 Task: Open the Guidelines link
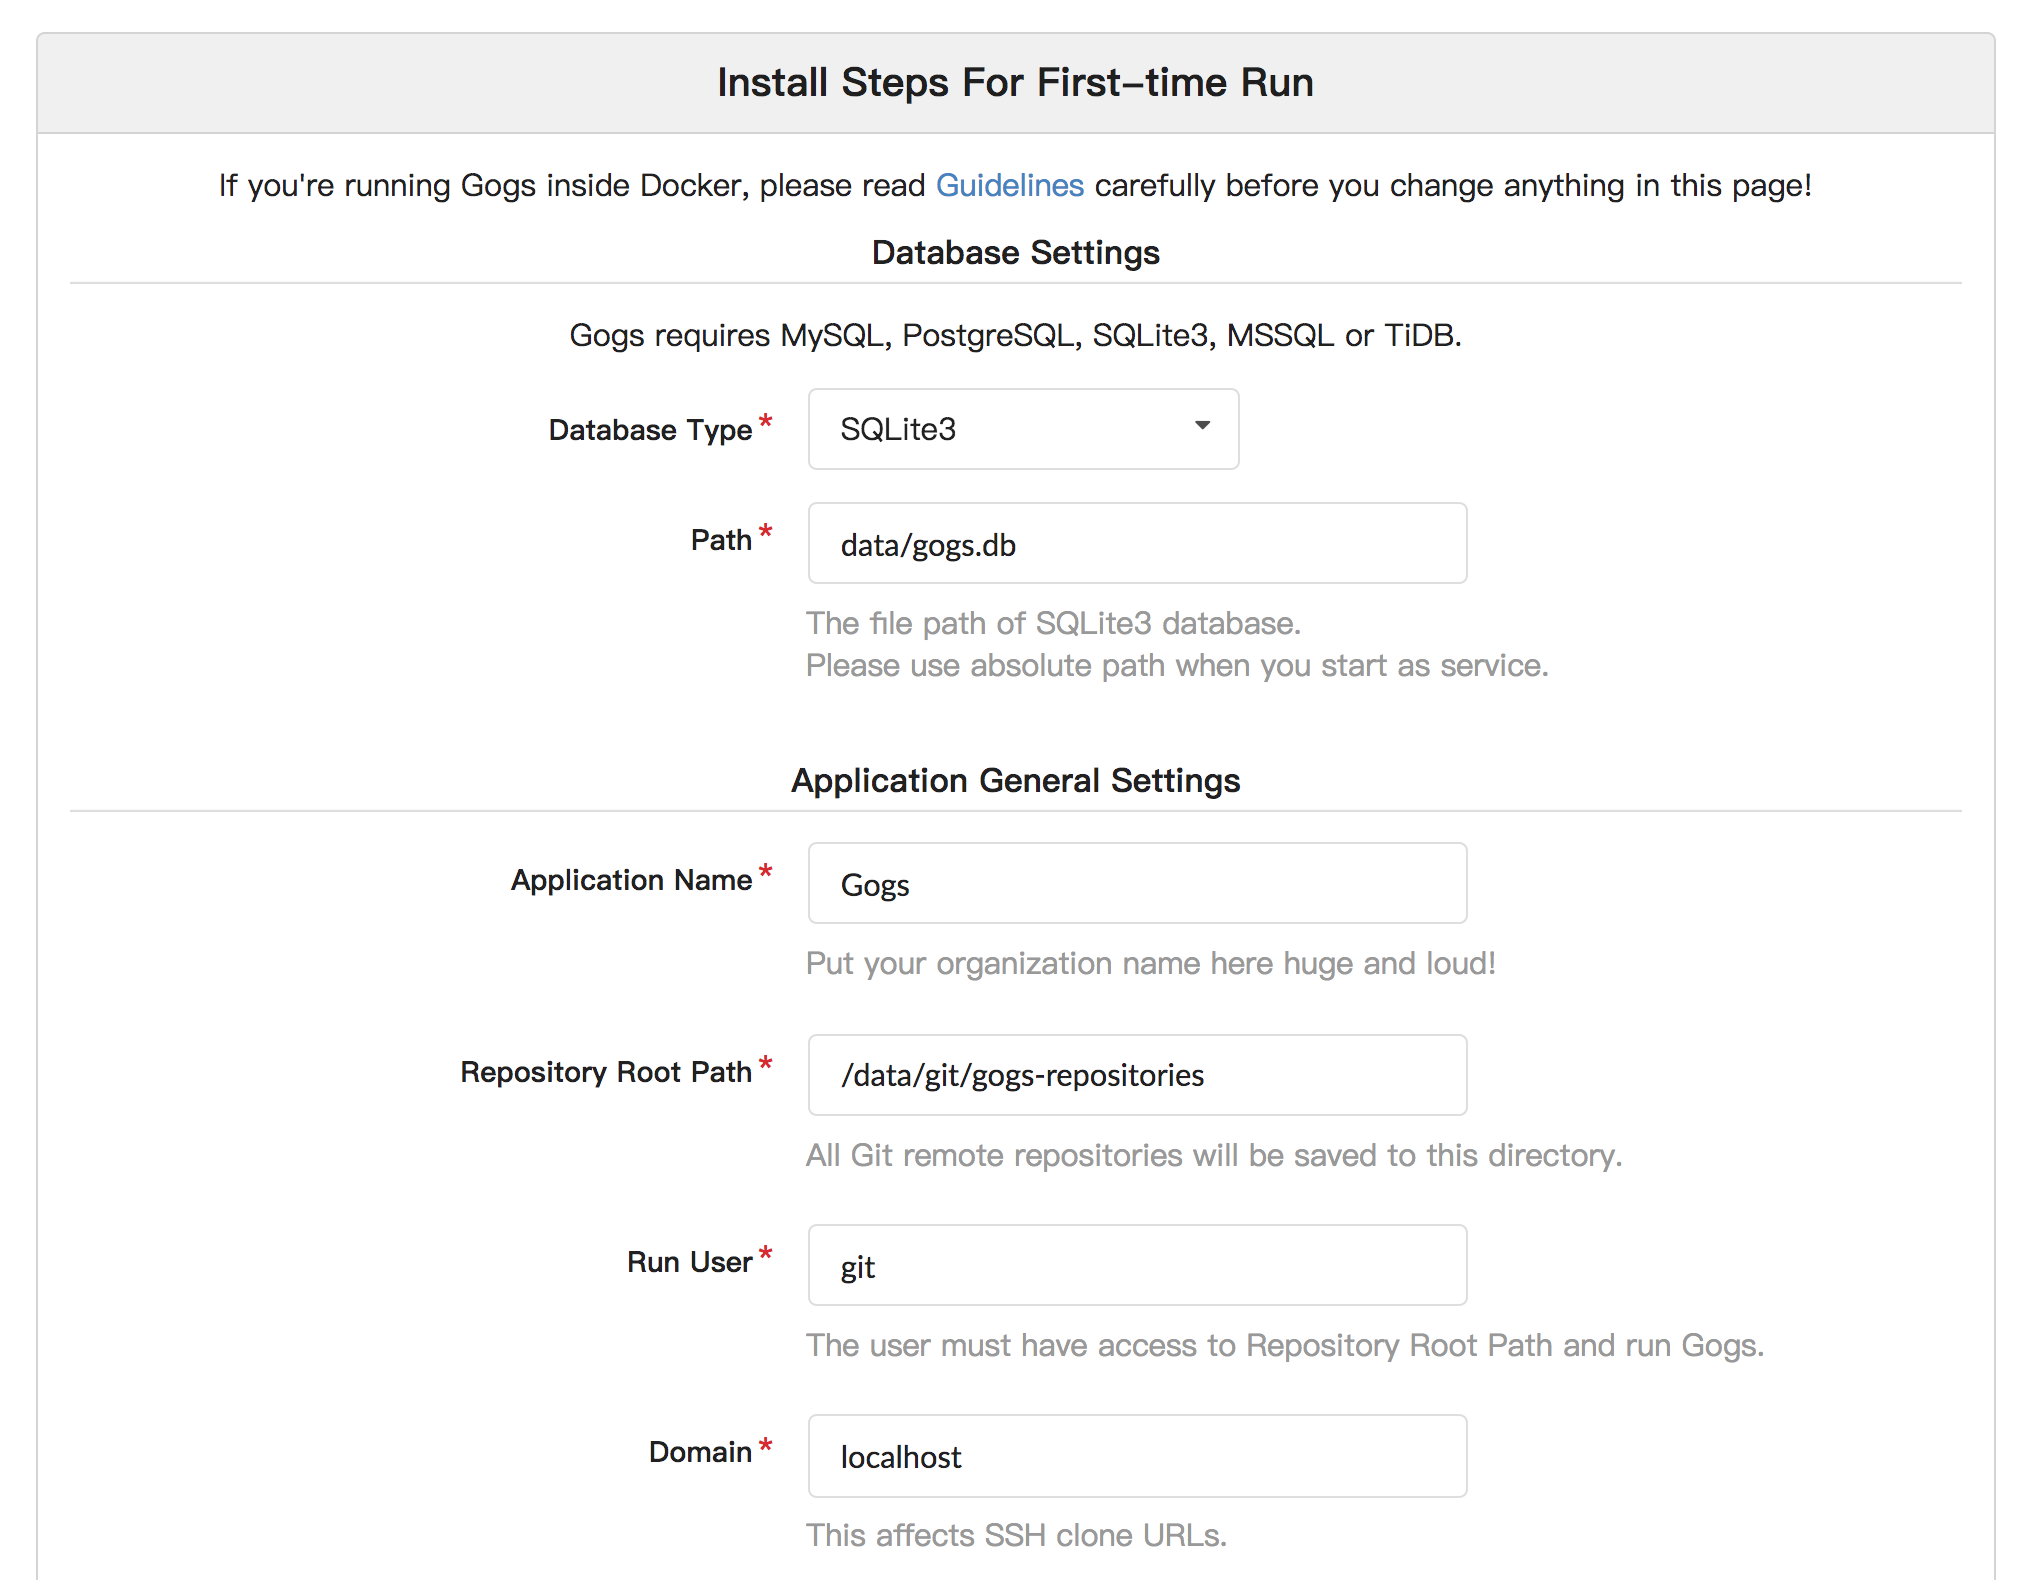(x=1009, y=186)
